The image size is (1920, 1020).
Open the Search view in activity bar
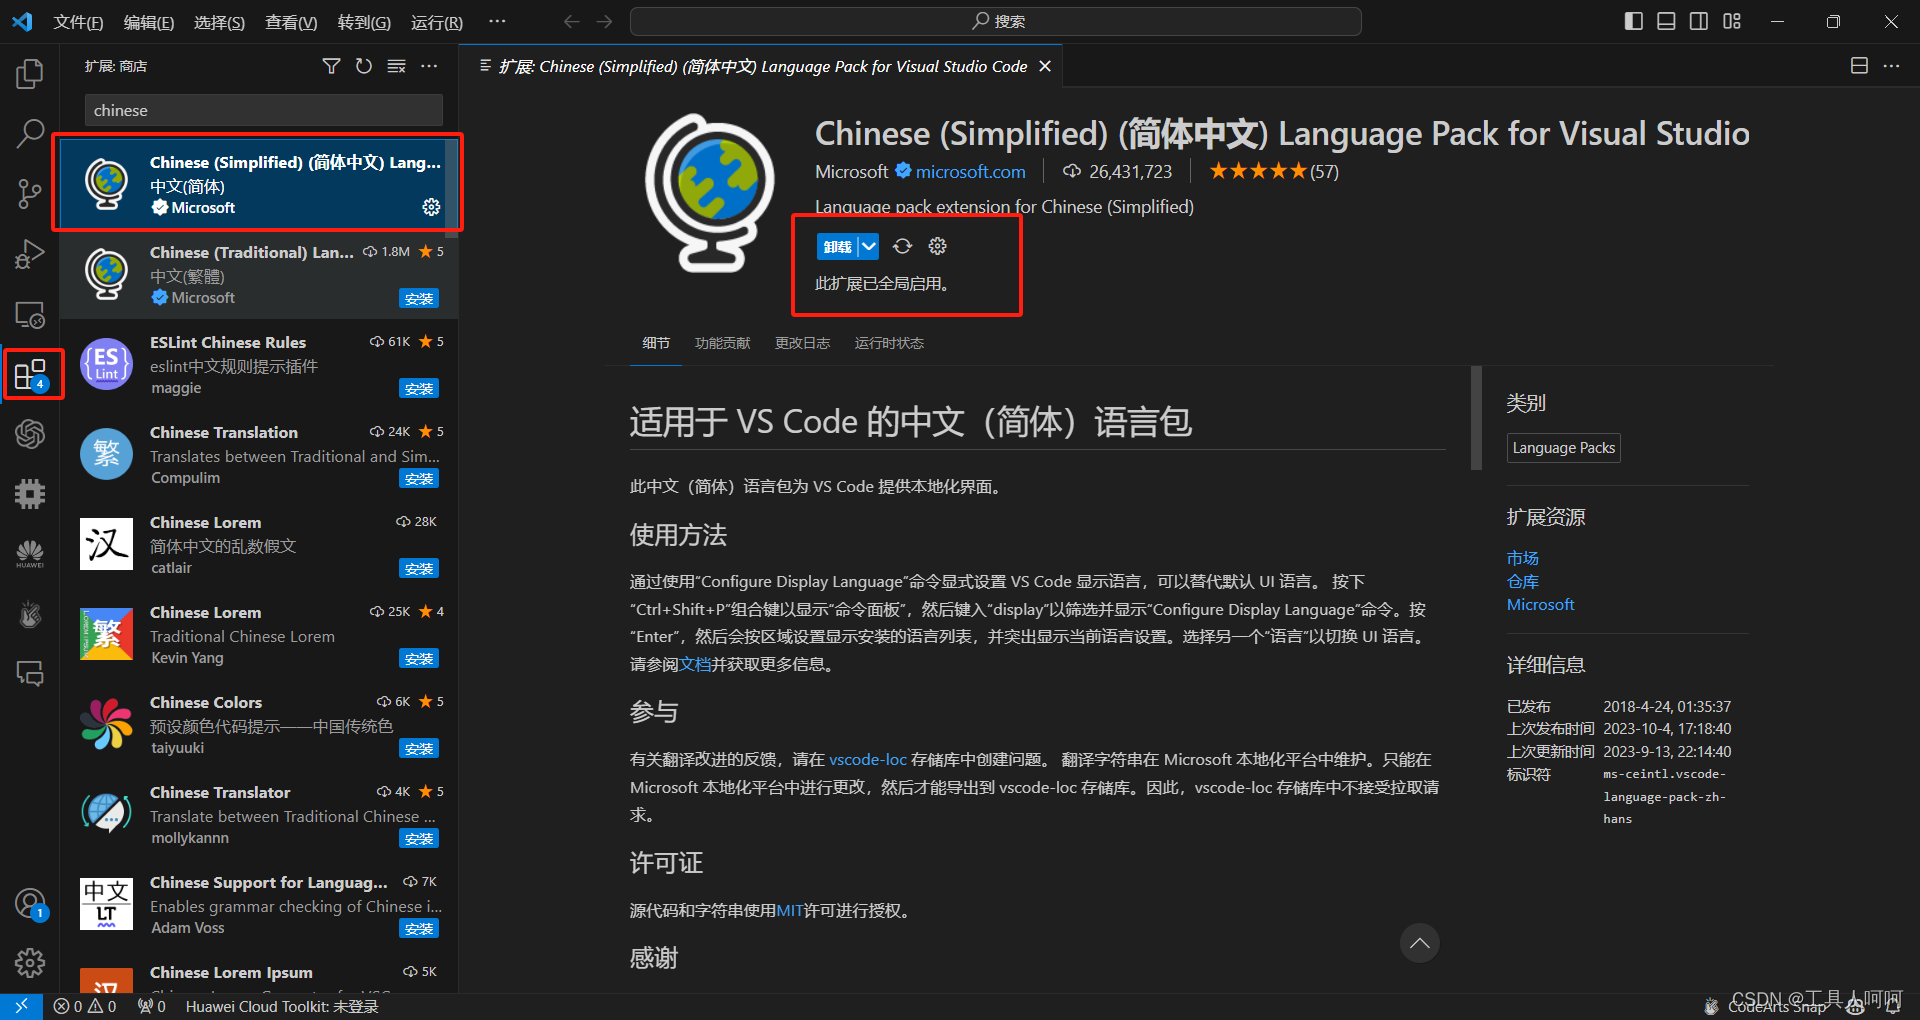pos(30,133)
